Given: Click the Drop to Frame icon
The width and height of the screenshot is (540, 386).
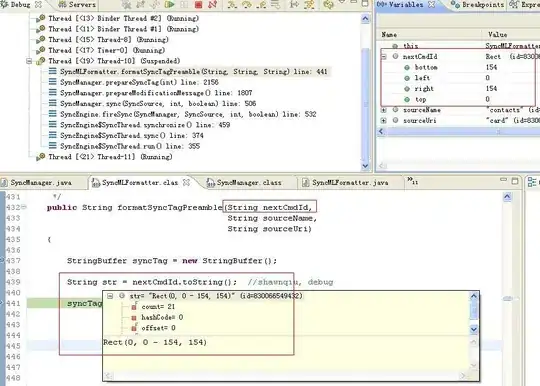Looking at the screenshot, I should [x=275, y=4].
